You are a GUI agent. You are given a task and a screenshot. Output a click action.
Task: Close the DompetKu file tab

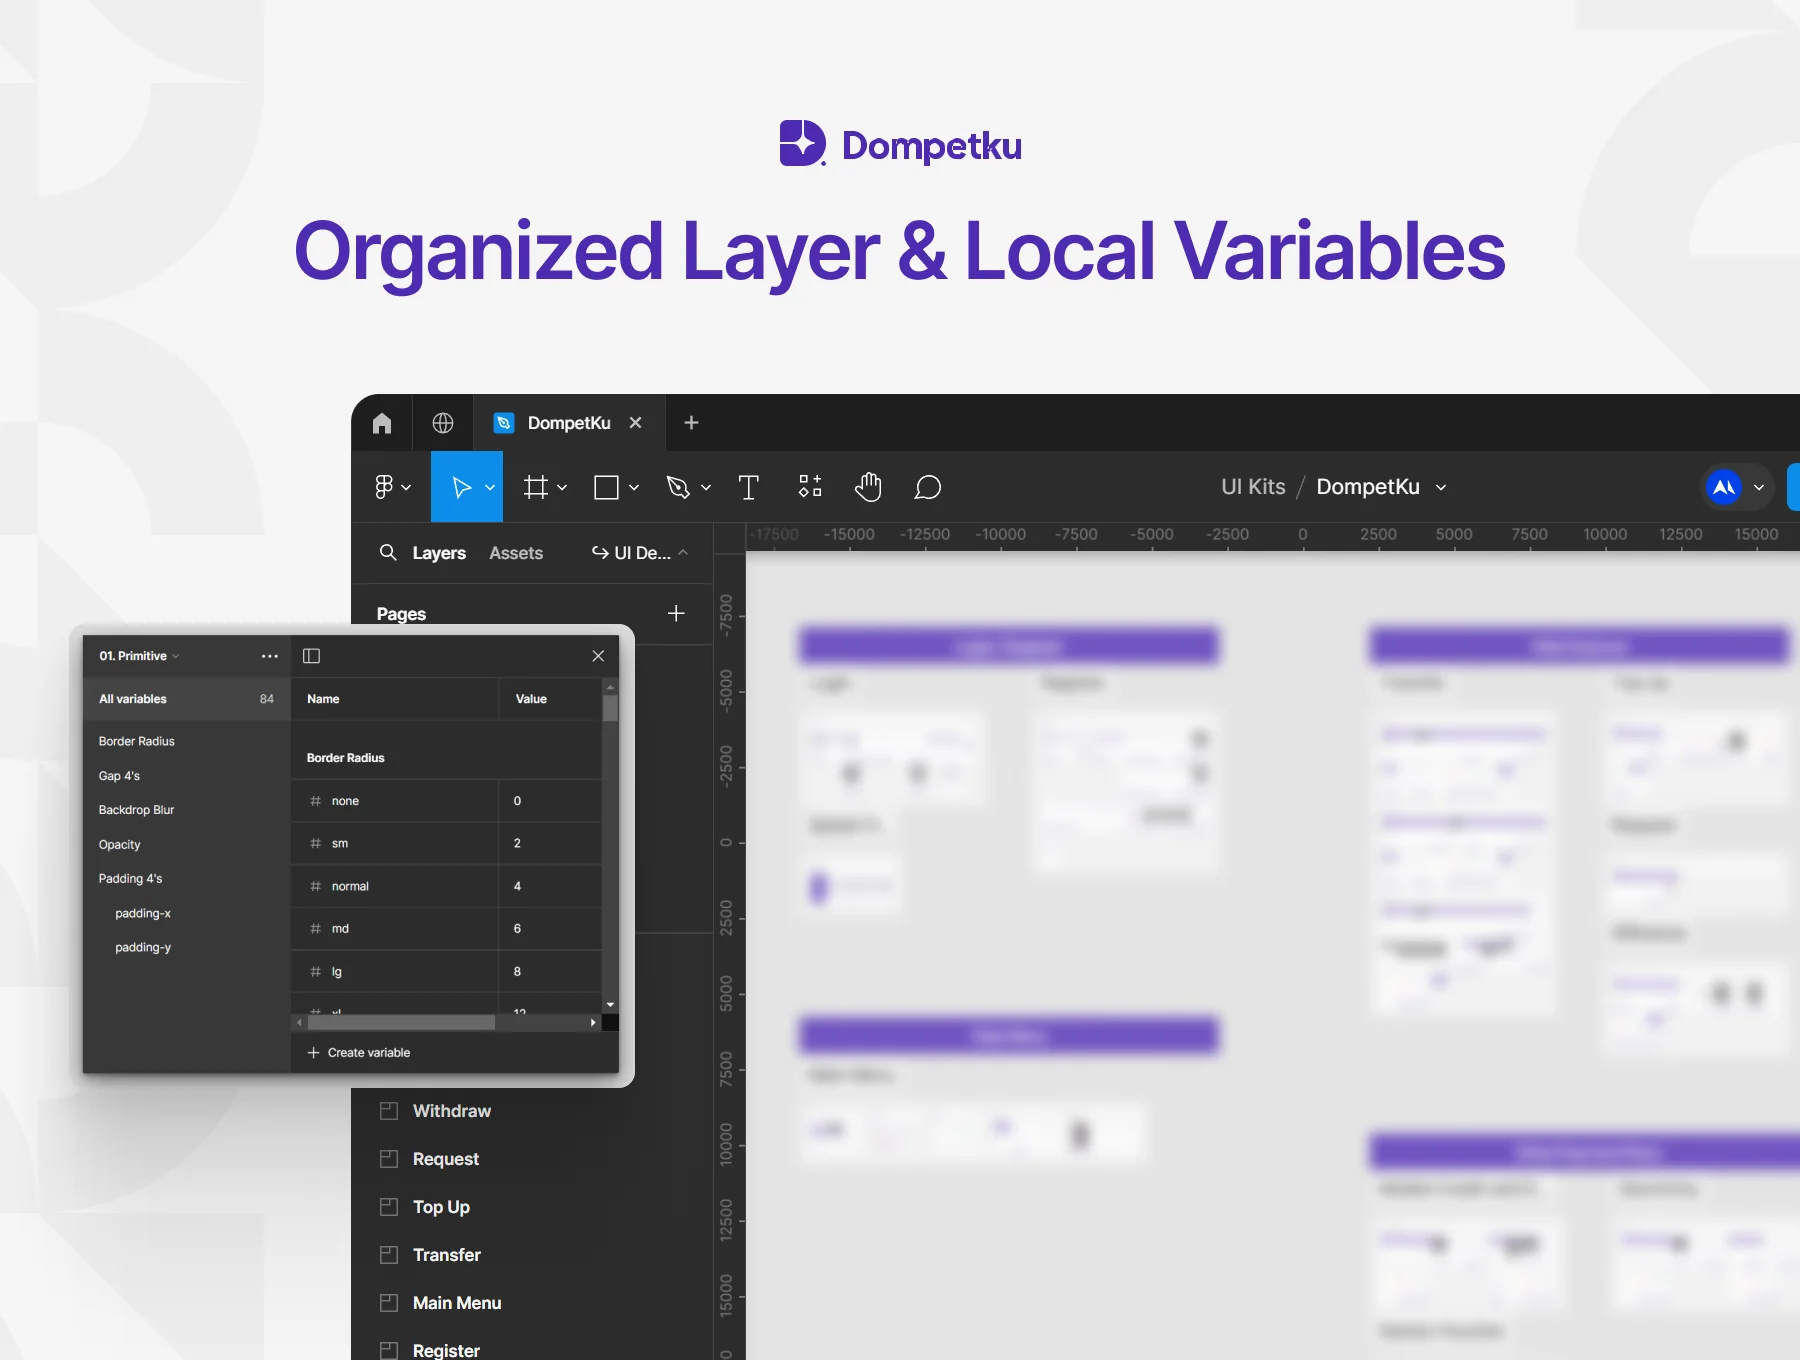coord(635,423)
